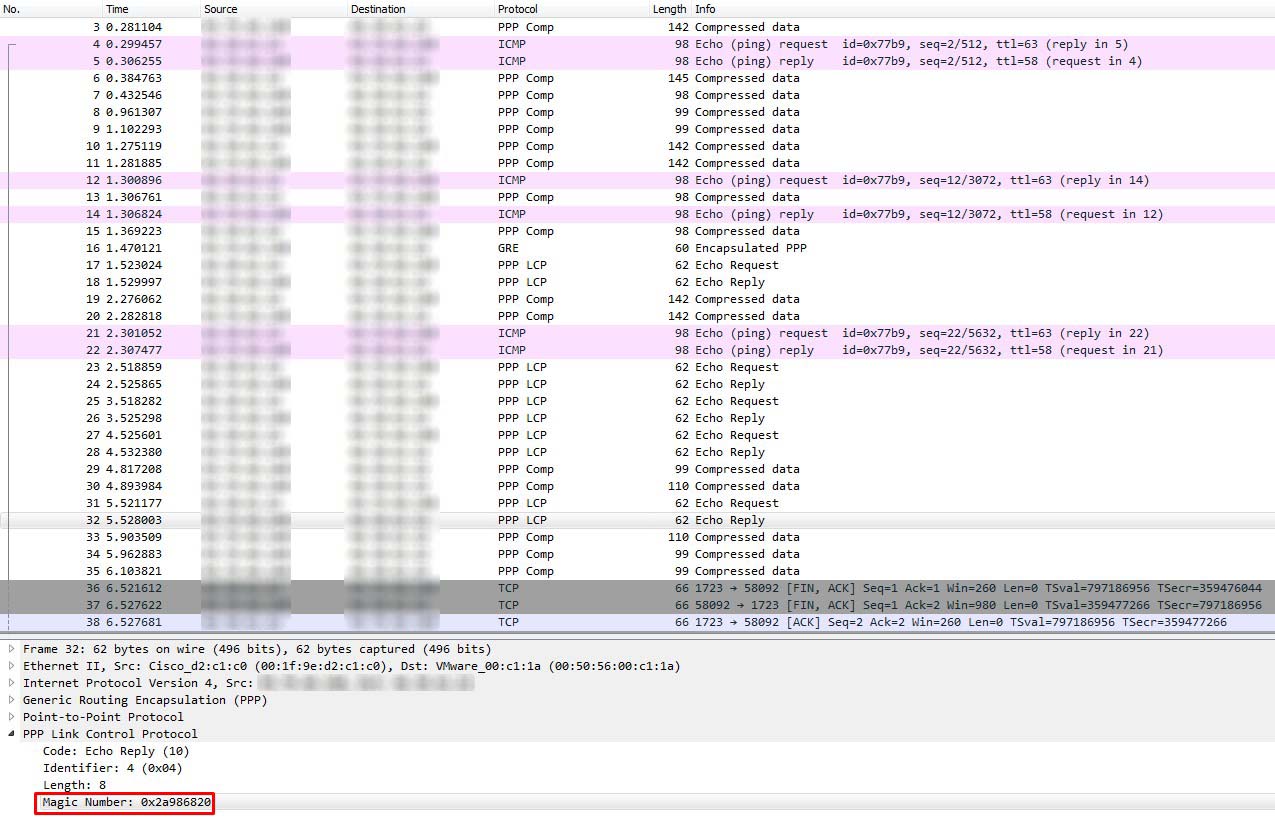Select packet 18 PPP LCP Echo Reply
Image resolution: width=1275 pixels, height=820 pixels.
tap(637, 282)
